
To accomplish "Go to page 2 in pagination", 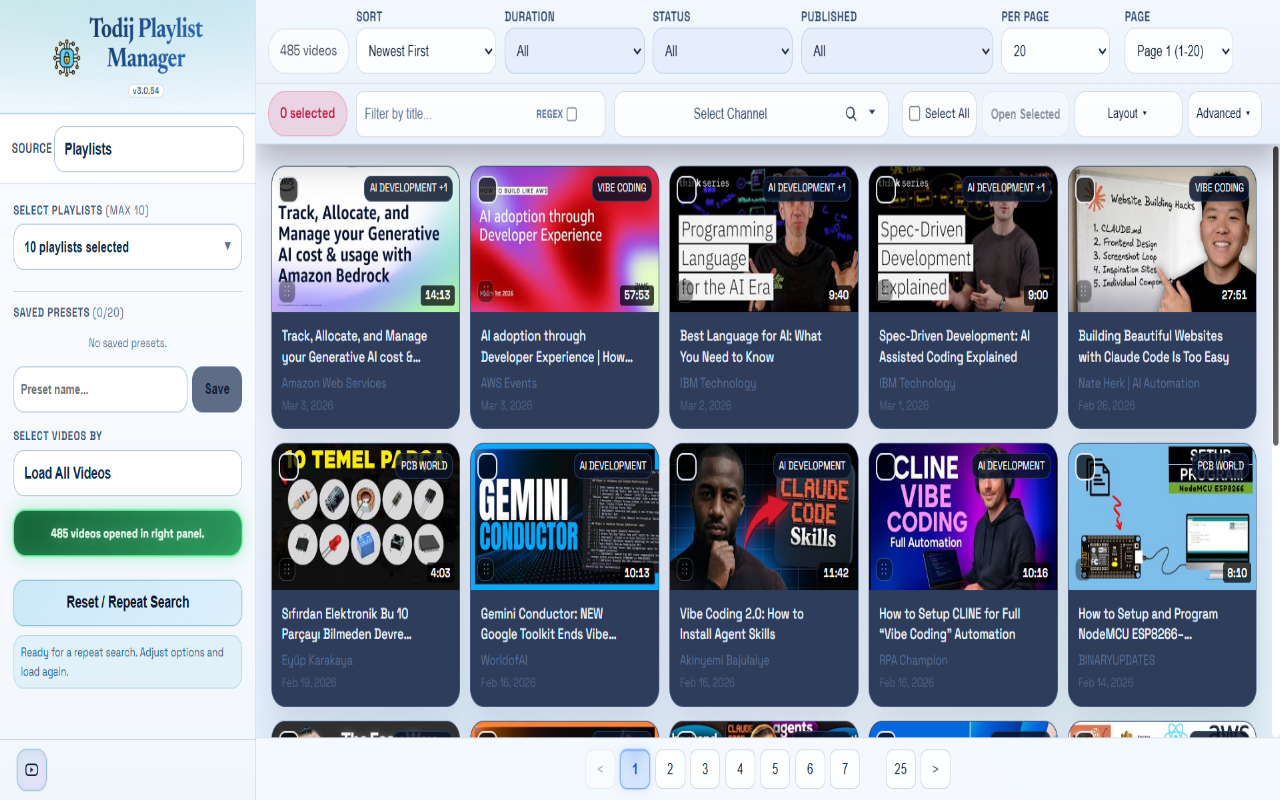I will click(x=670, y=769).
